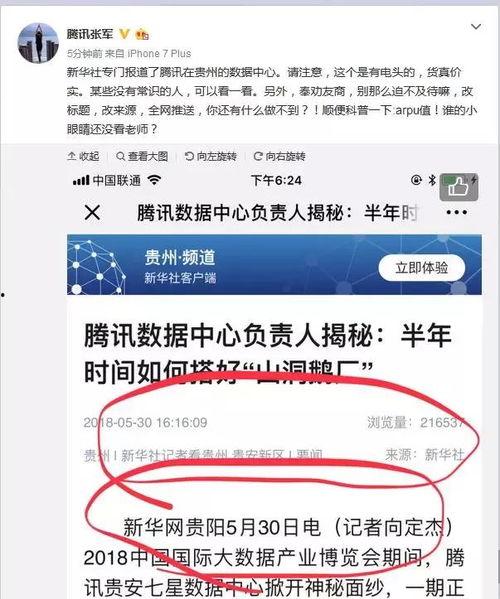Open full-size image via 查看大图
The image size is (500, 599).
[x=142, y=156]
